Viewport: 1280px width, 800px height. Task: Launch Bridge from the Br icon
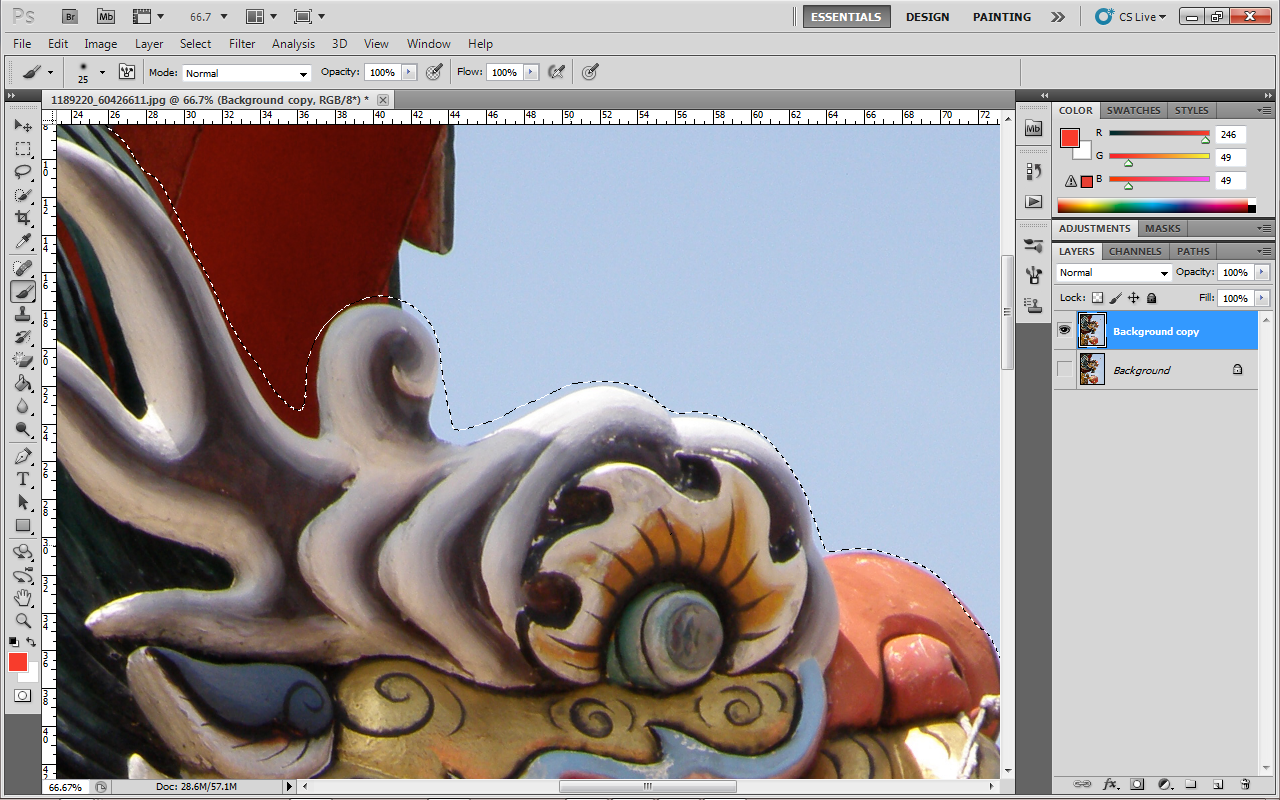(69, 16)
